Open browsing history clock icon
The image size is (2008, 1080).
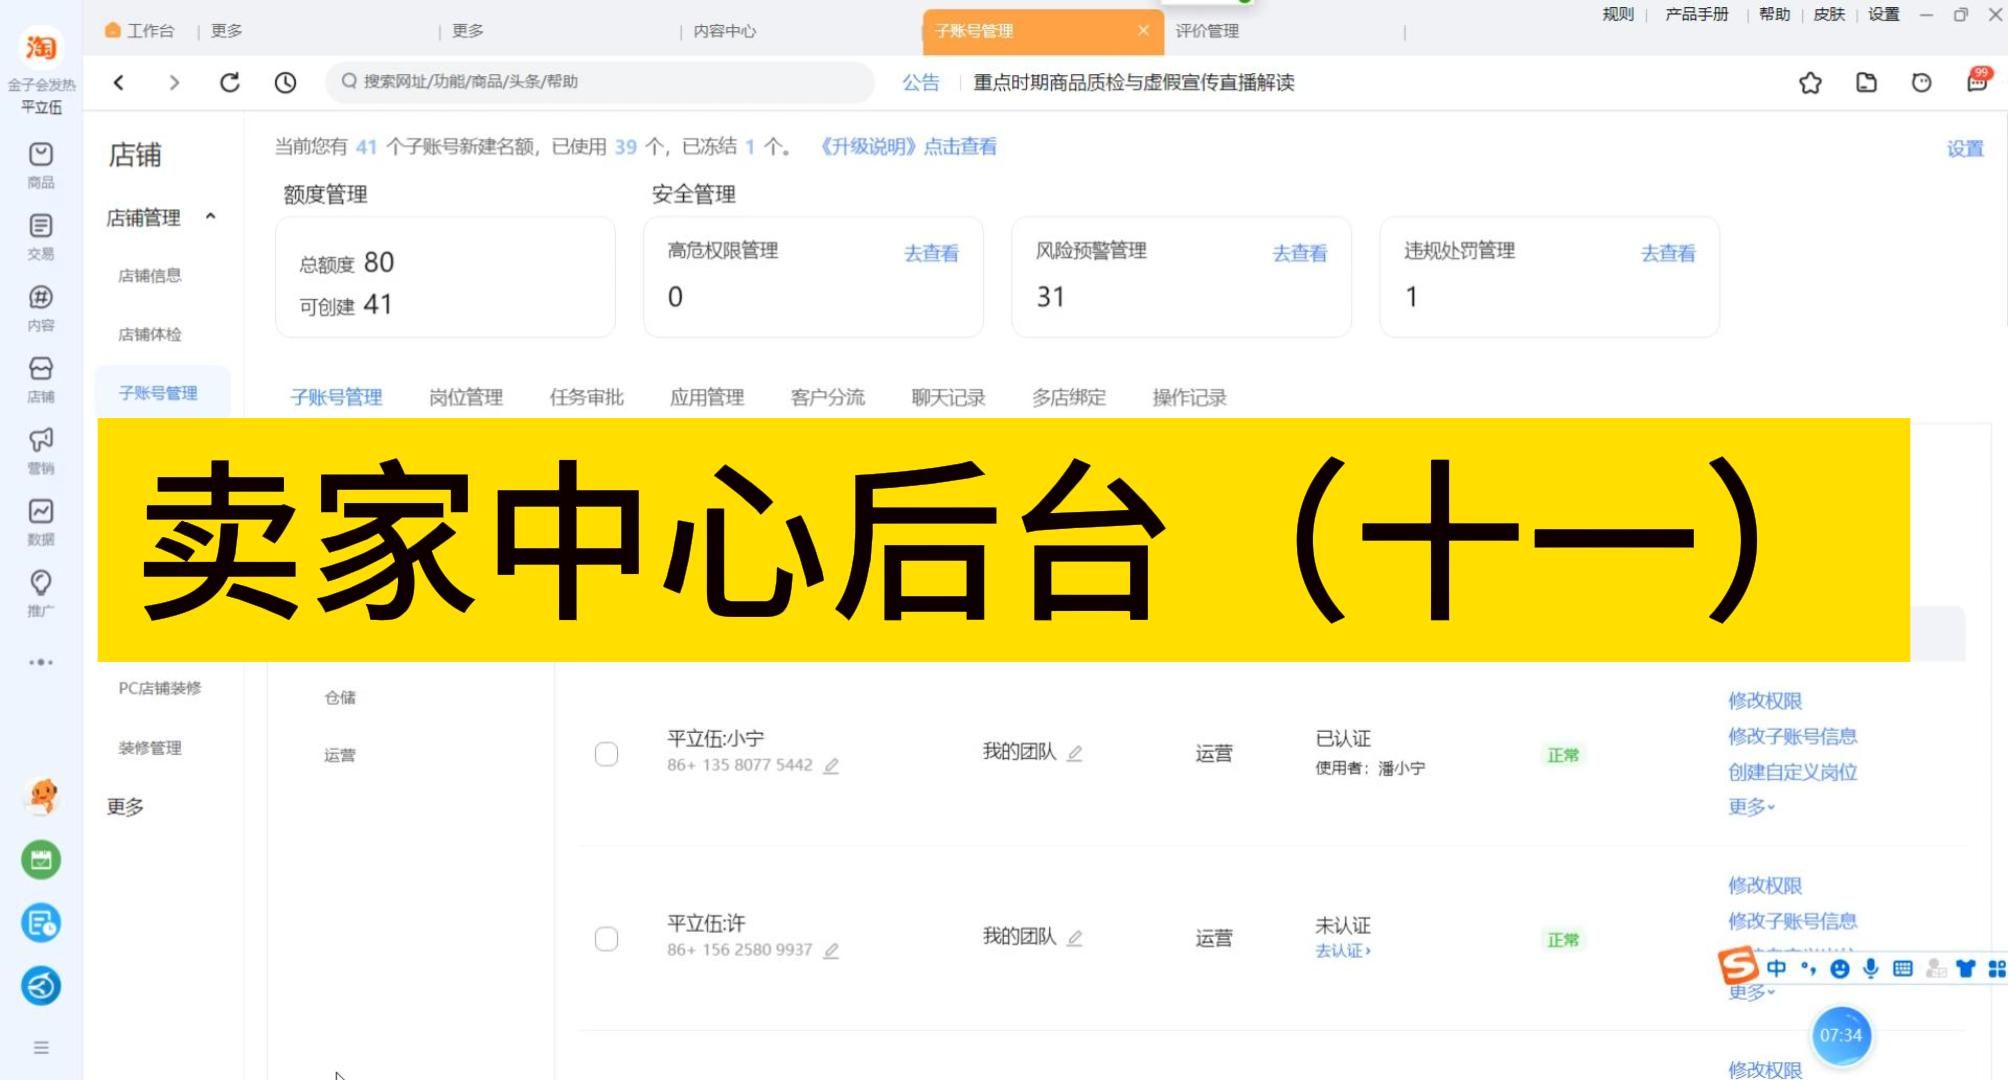(x=286, y=82)
